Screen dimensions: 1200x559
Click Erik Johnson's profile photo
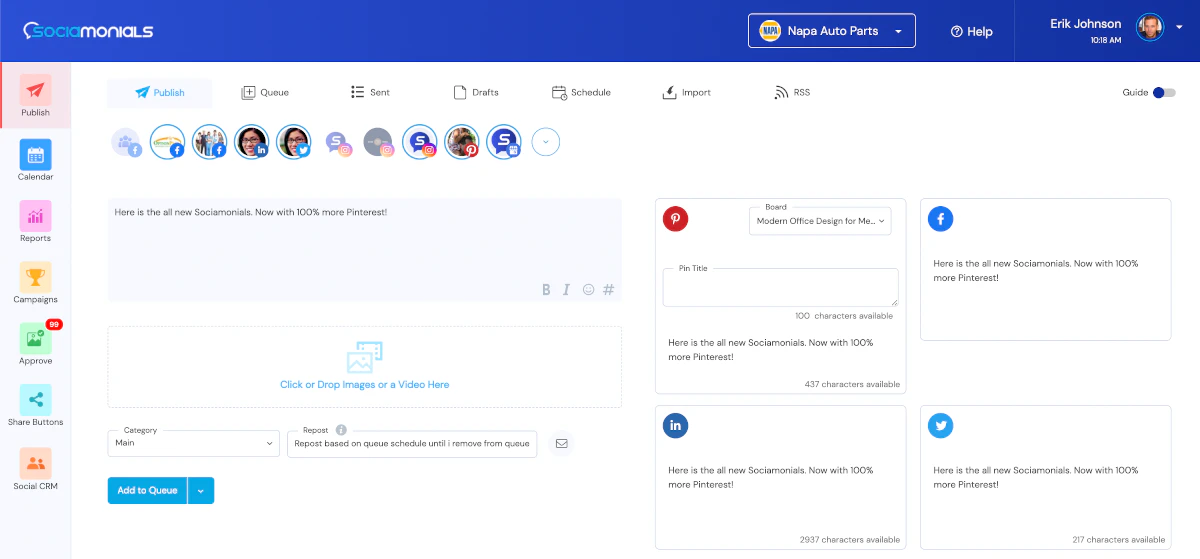tap(1150, 27)
